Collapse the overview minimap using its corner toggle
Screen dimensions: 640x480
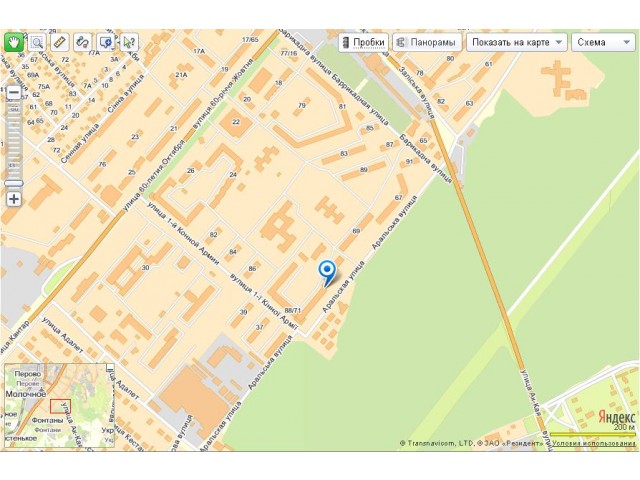pos(110,368)
